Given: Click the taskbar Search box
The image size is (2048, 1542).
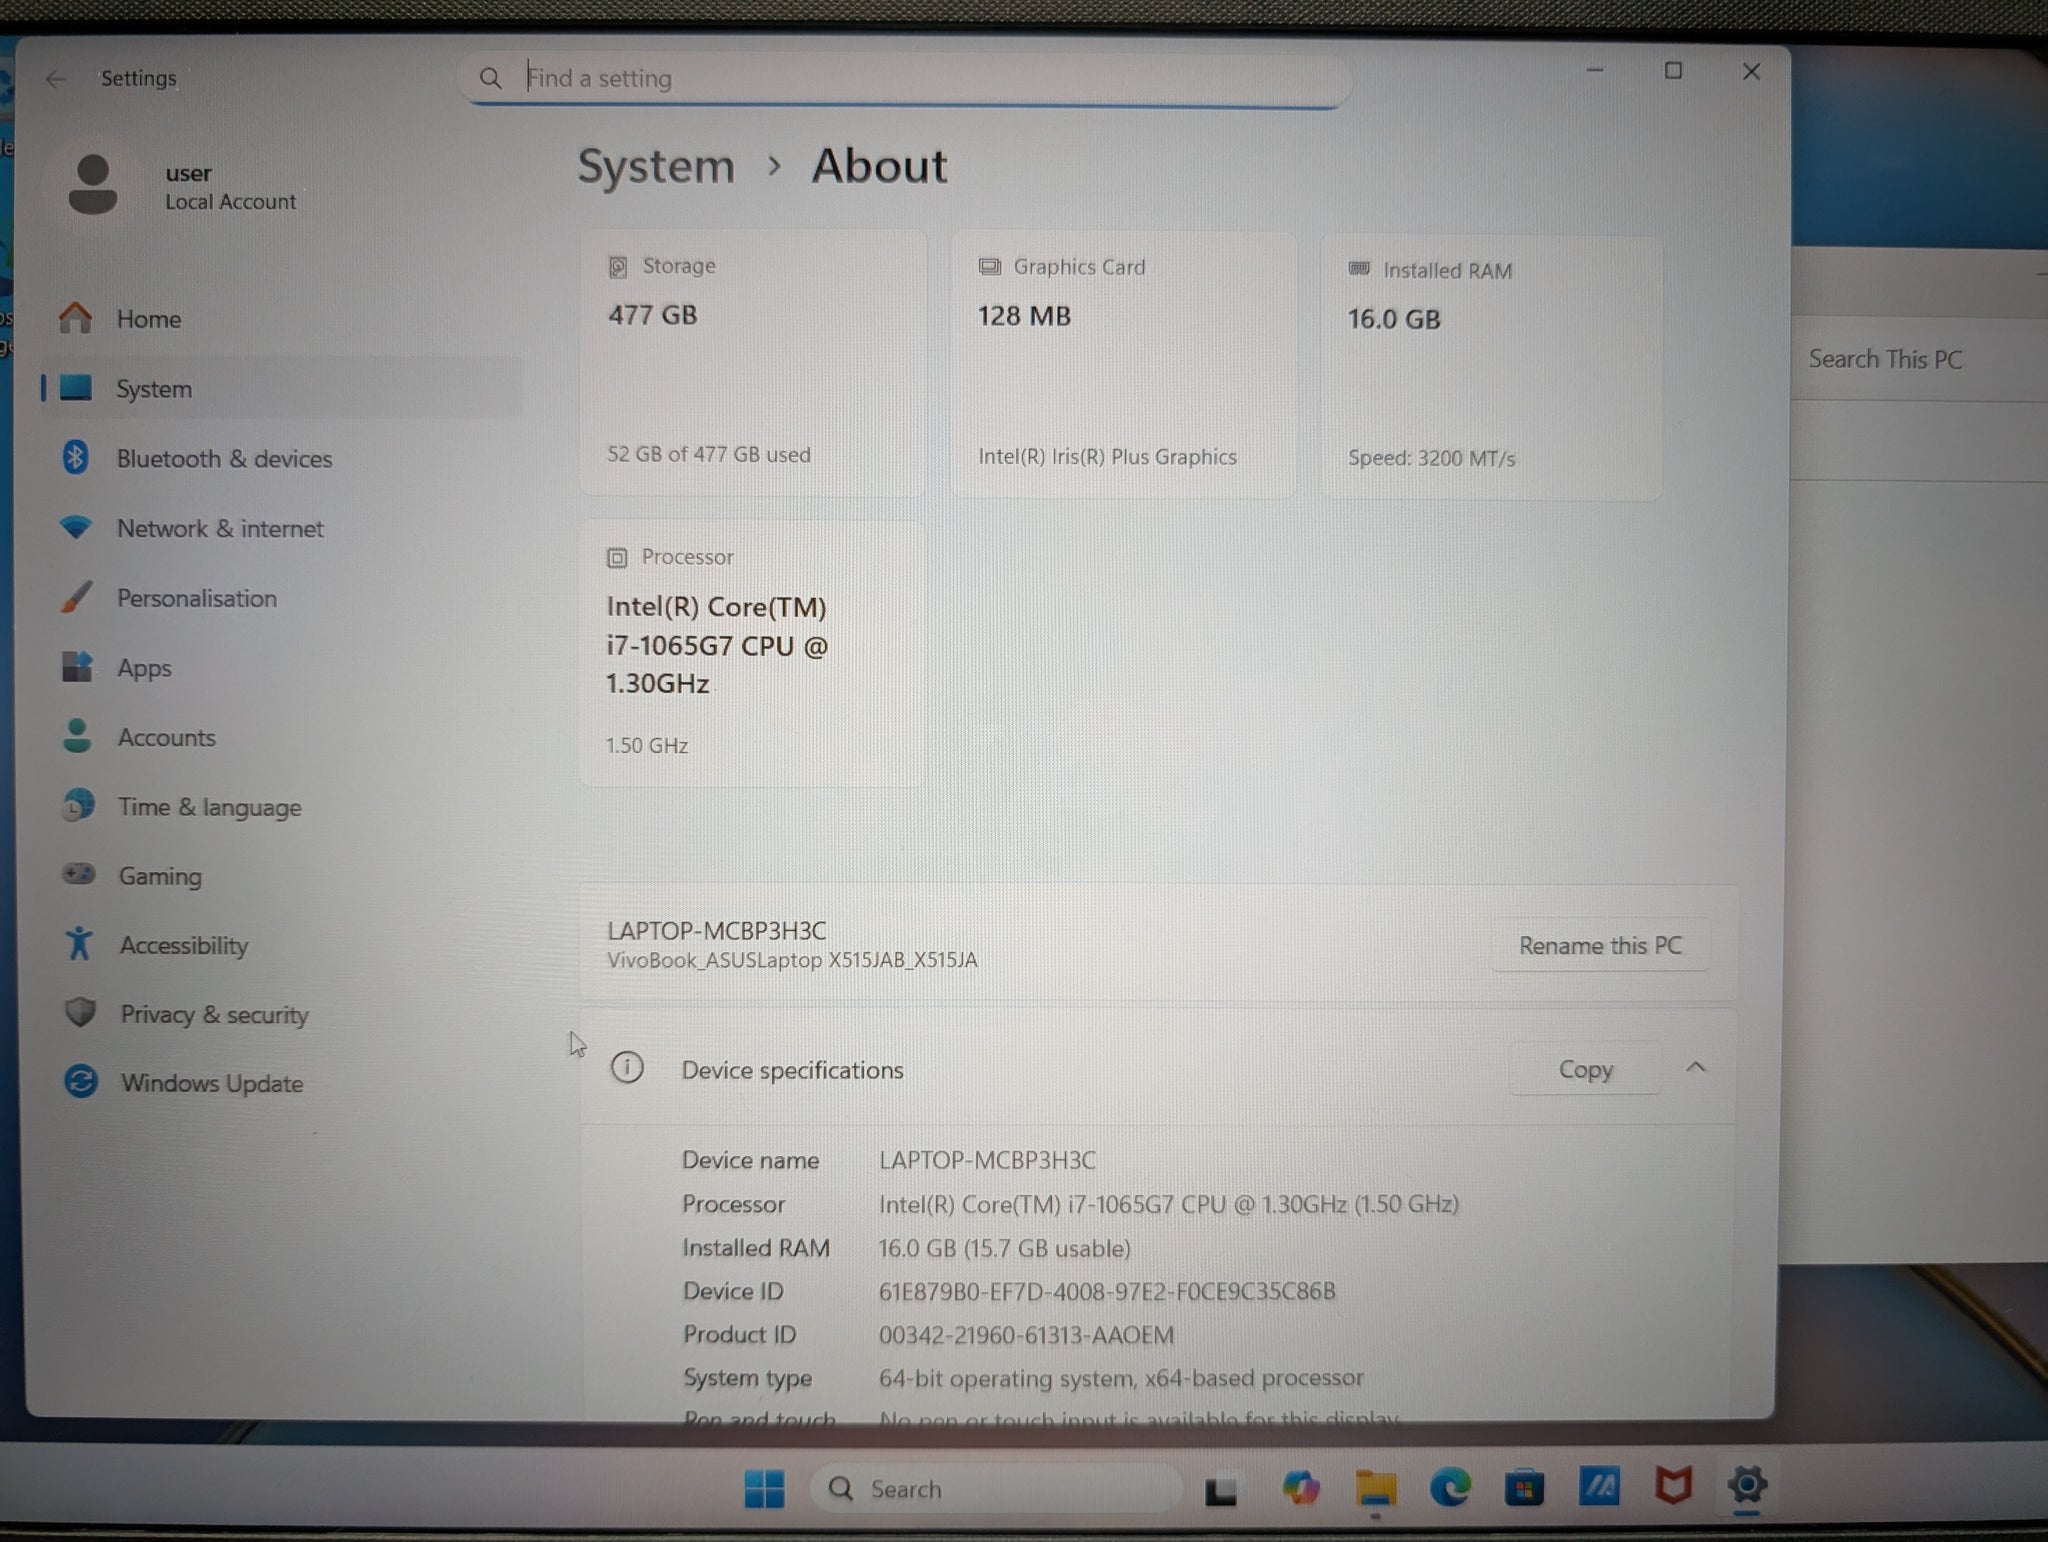Looking at the screenshot, I should coord(995,1489).
